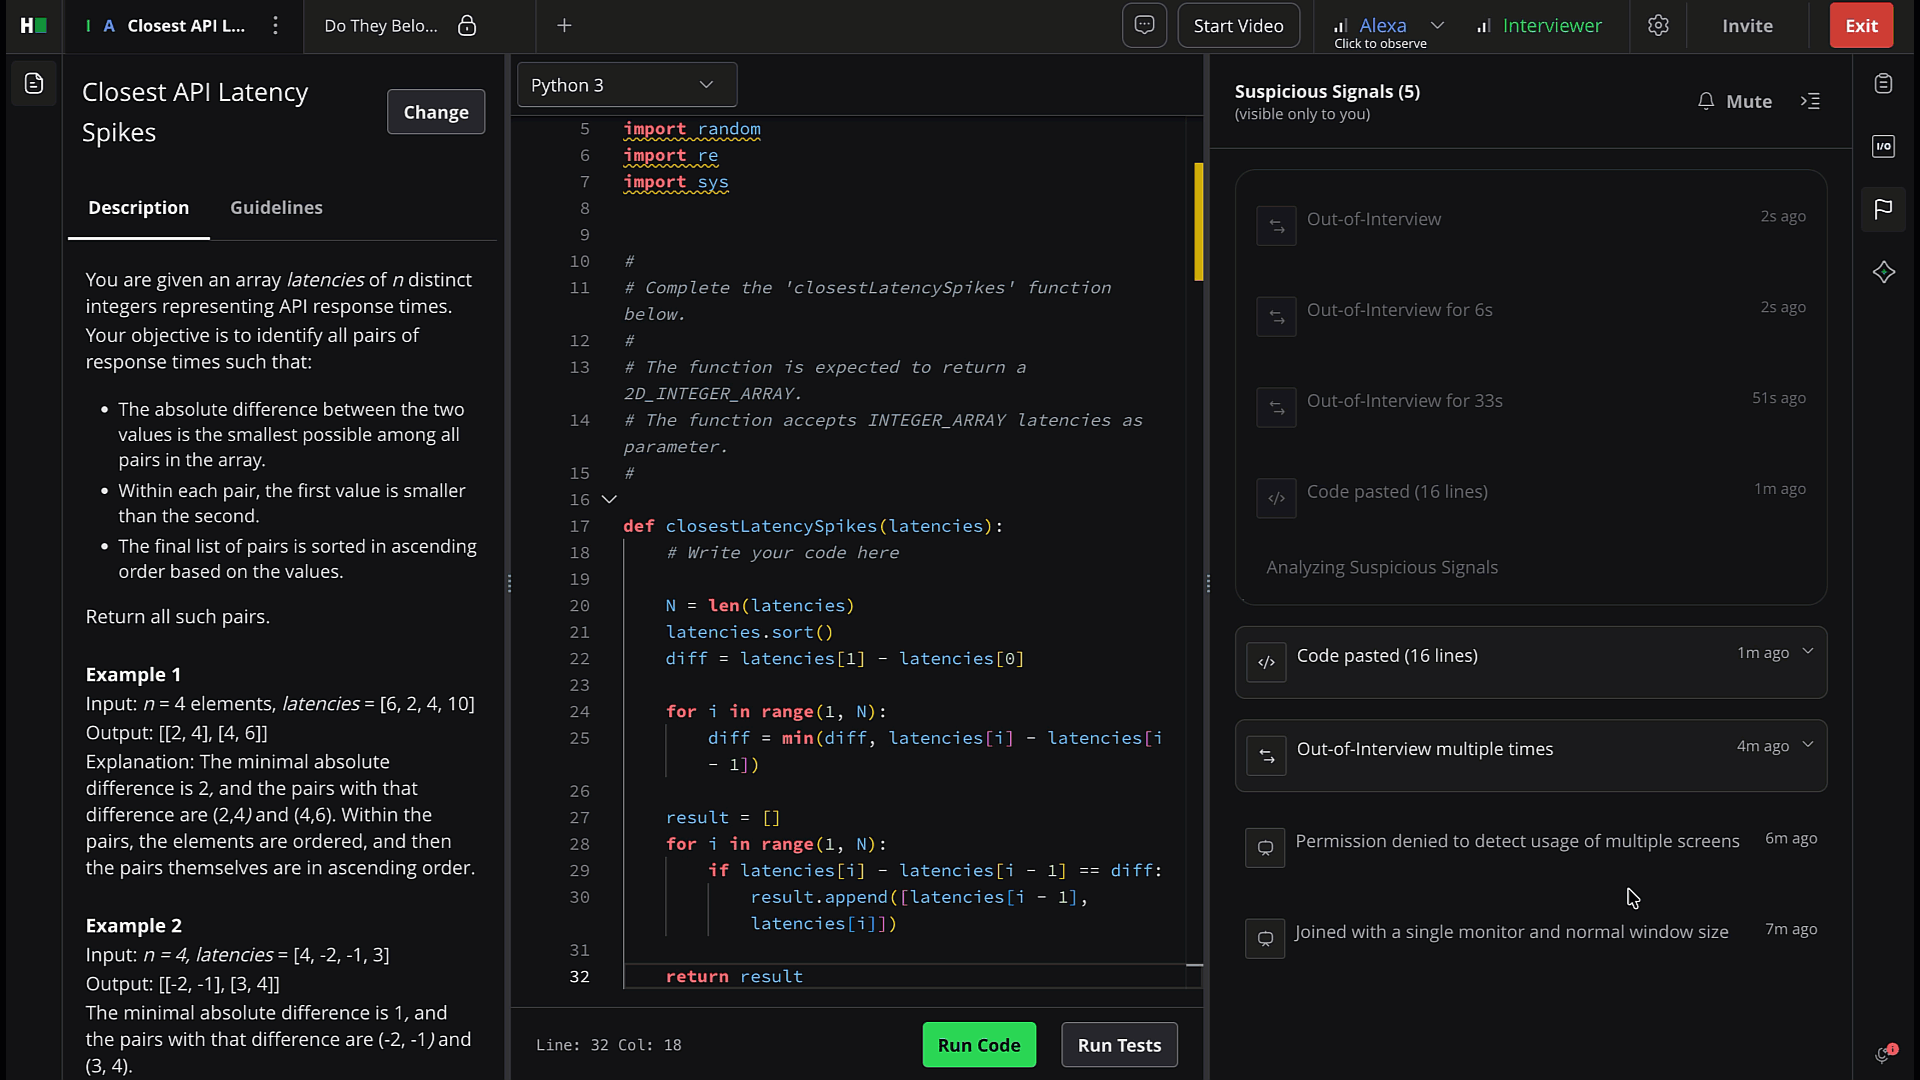Image resolution: width=1920 pixels, height=1080 pixels.
Task: Collapse the suspicious signals panel icon
Action: coord(1810,101)
